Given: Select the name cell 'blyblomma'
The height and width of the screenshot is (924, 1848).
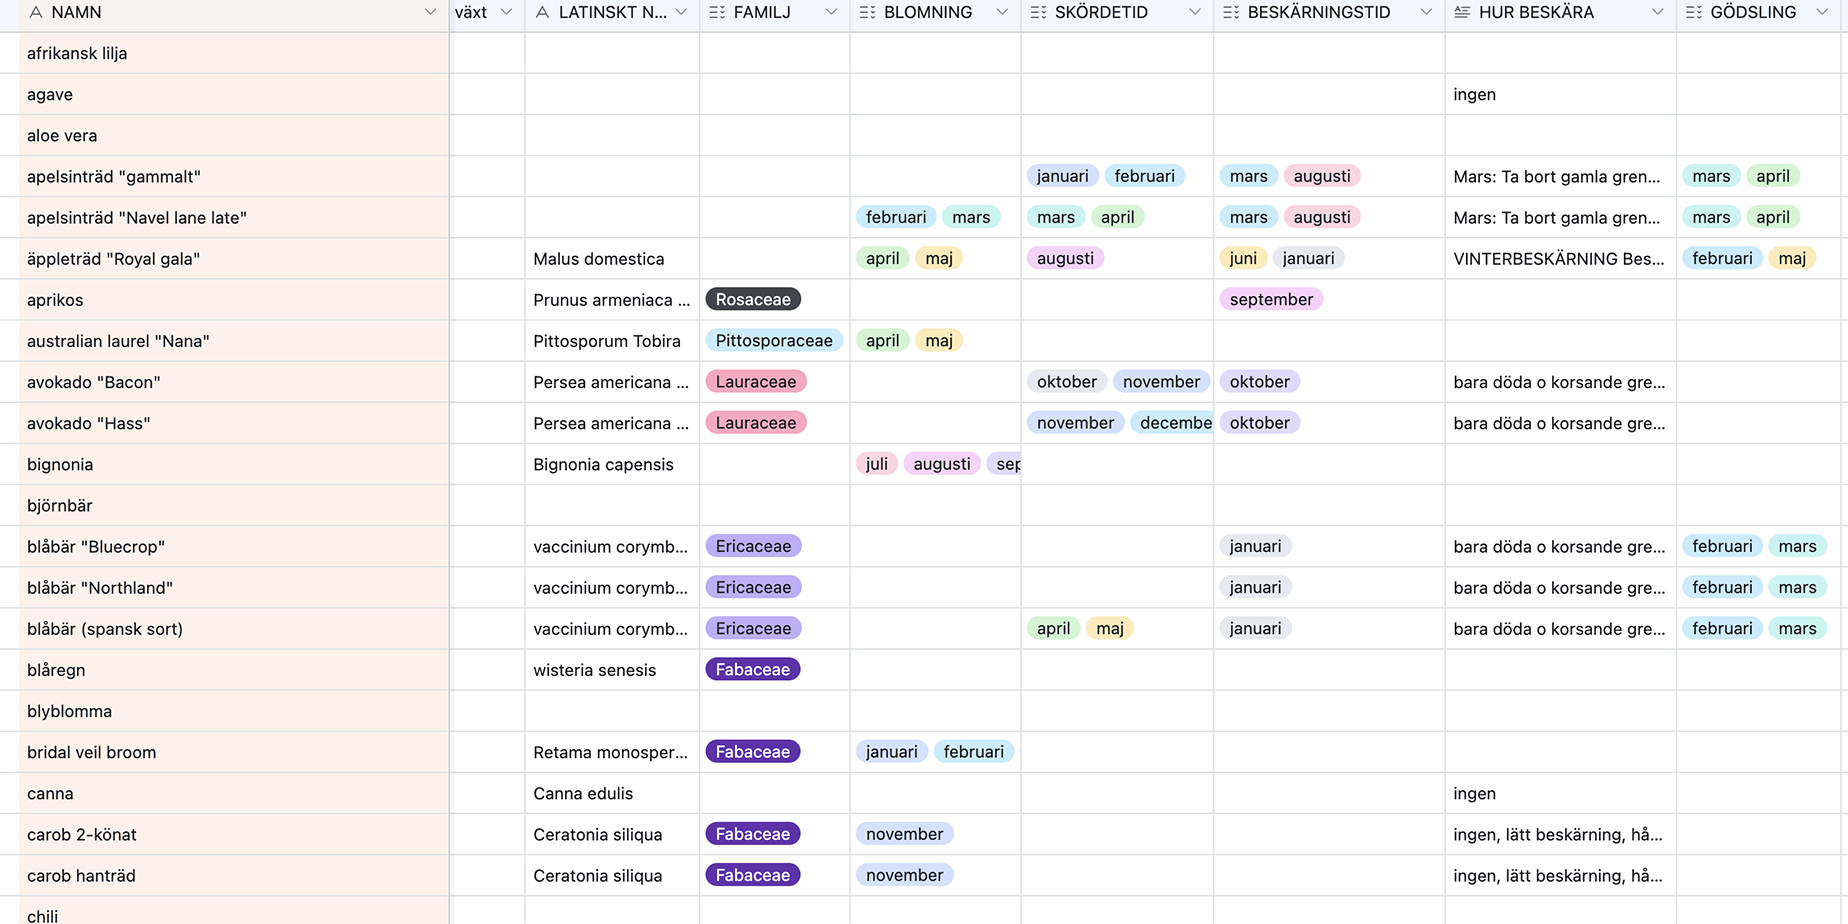Looking at the screenshot, I should click(x=234, y=711).
